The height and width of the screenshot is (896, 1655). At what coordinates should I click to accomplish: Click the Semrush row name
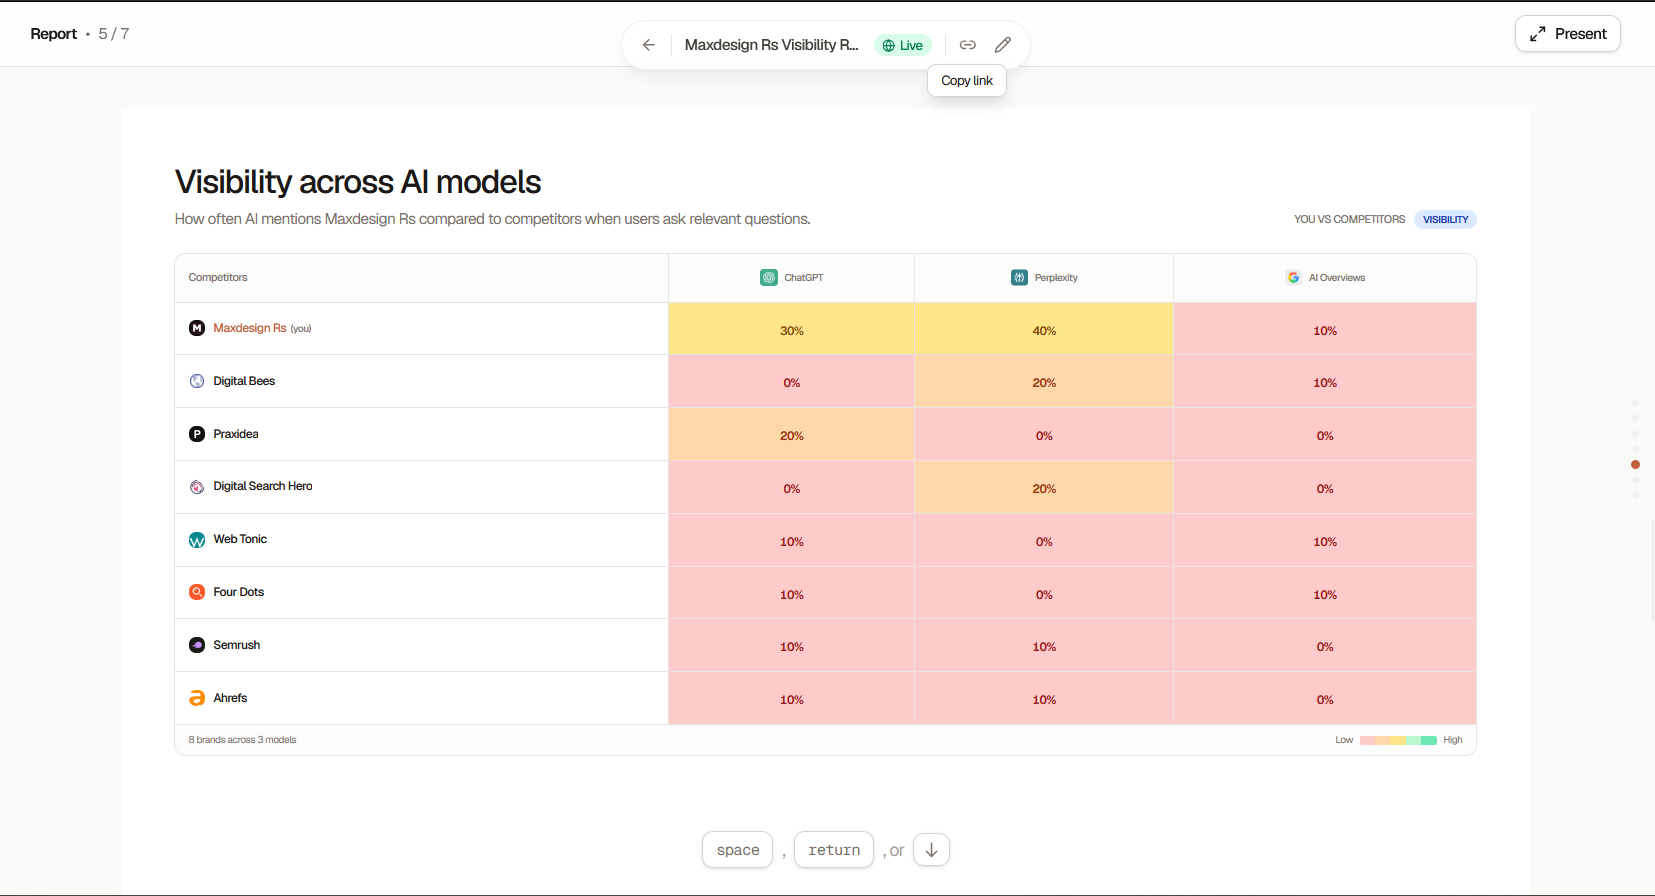(x=237, y=645)
